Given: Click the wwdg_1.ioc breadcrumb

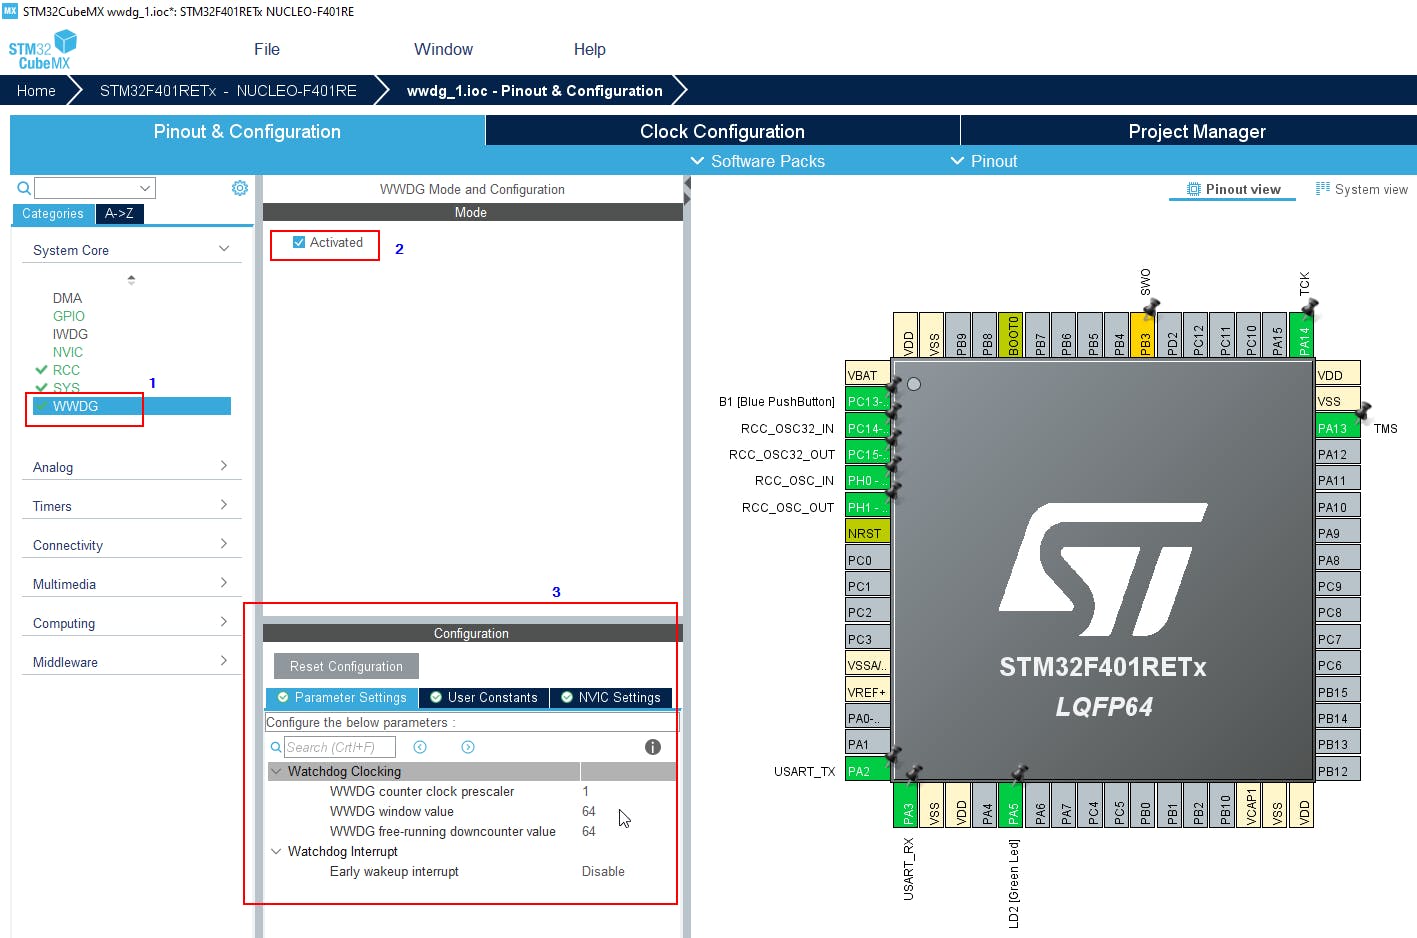Looking at the screenshot, I should pos(534,90).
